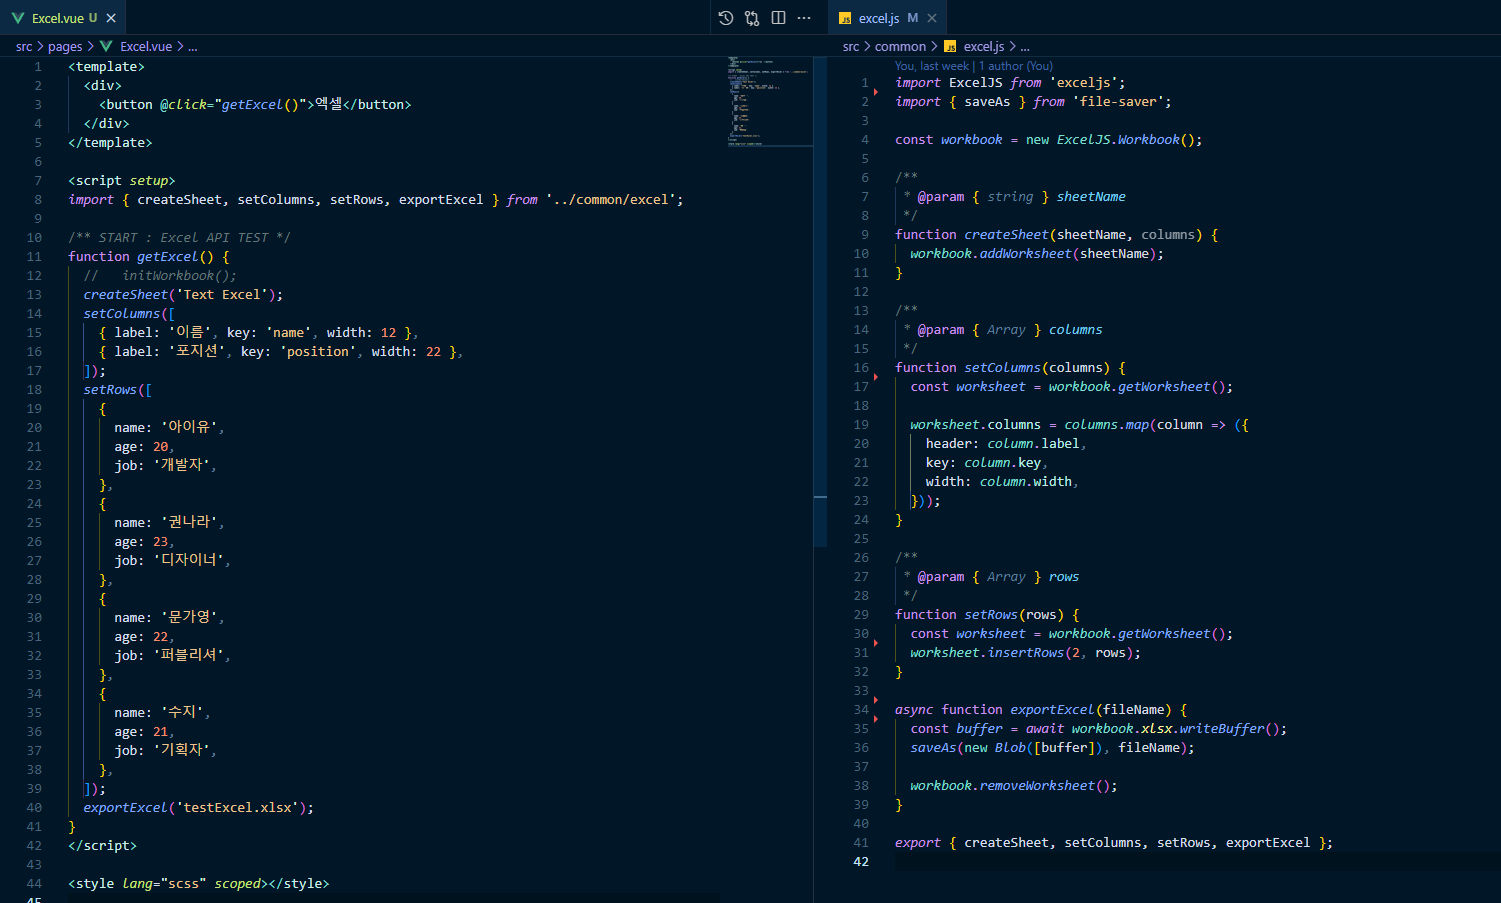This screenshot has width=1501, height=903.
Task: Click the Vue icon in left breadcrumb
Action: click(106, 46)
